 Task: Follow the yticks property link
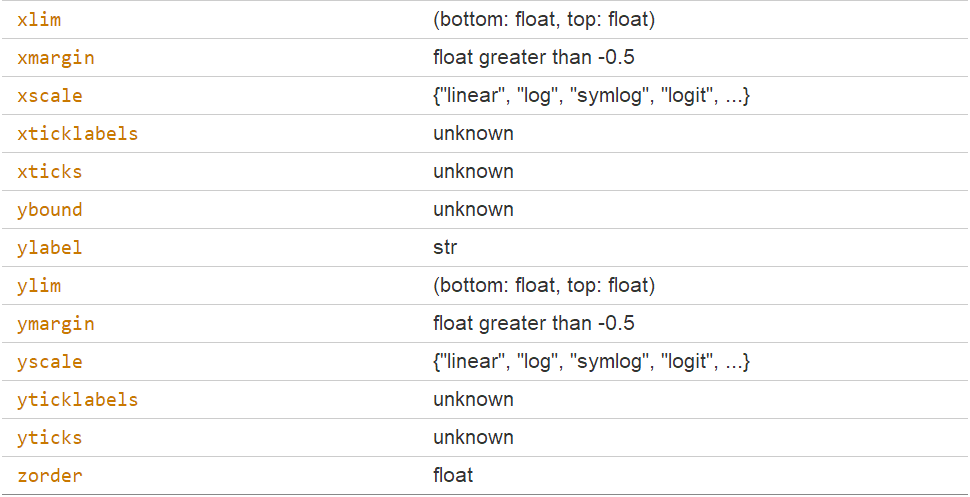click(x=50, y=438)
